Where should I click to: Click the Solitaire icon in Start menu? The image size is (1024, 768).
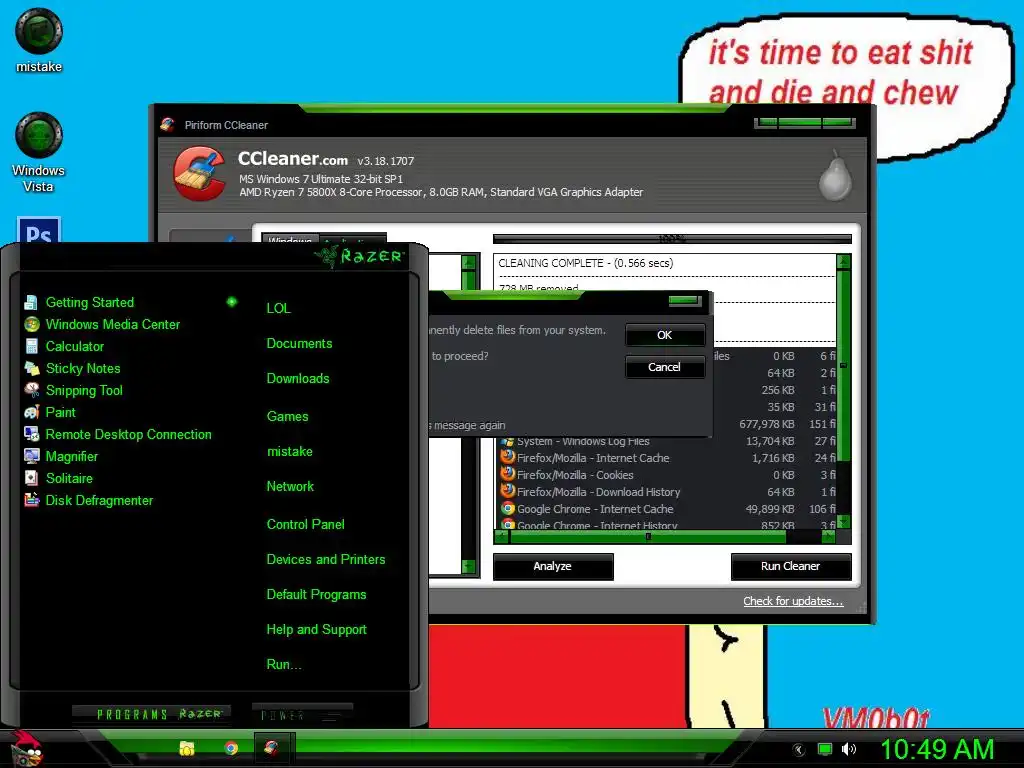pos(31,478)
